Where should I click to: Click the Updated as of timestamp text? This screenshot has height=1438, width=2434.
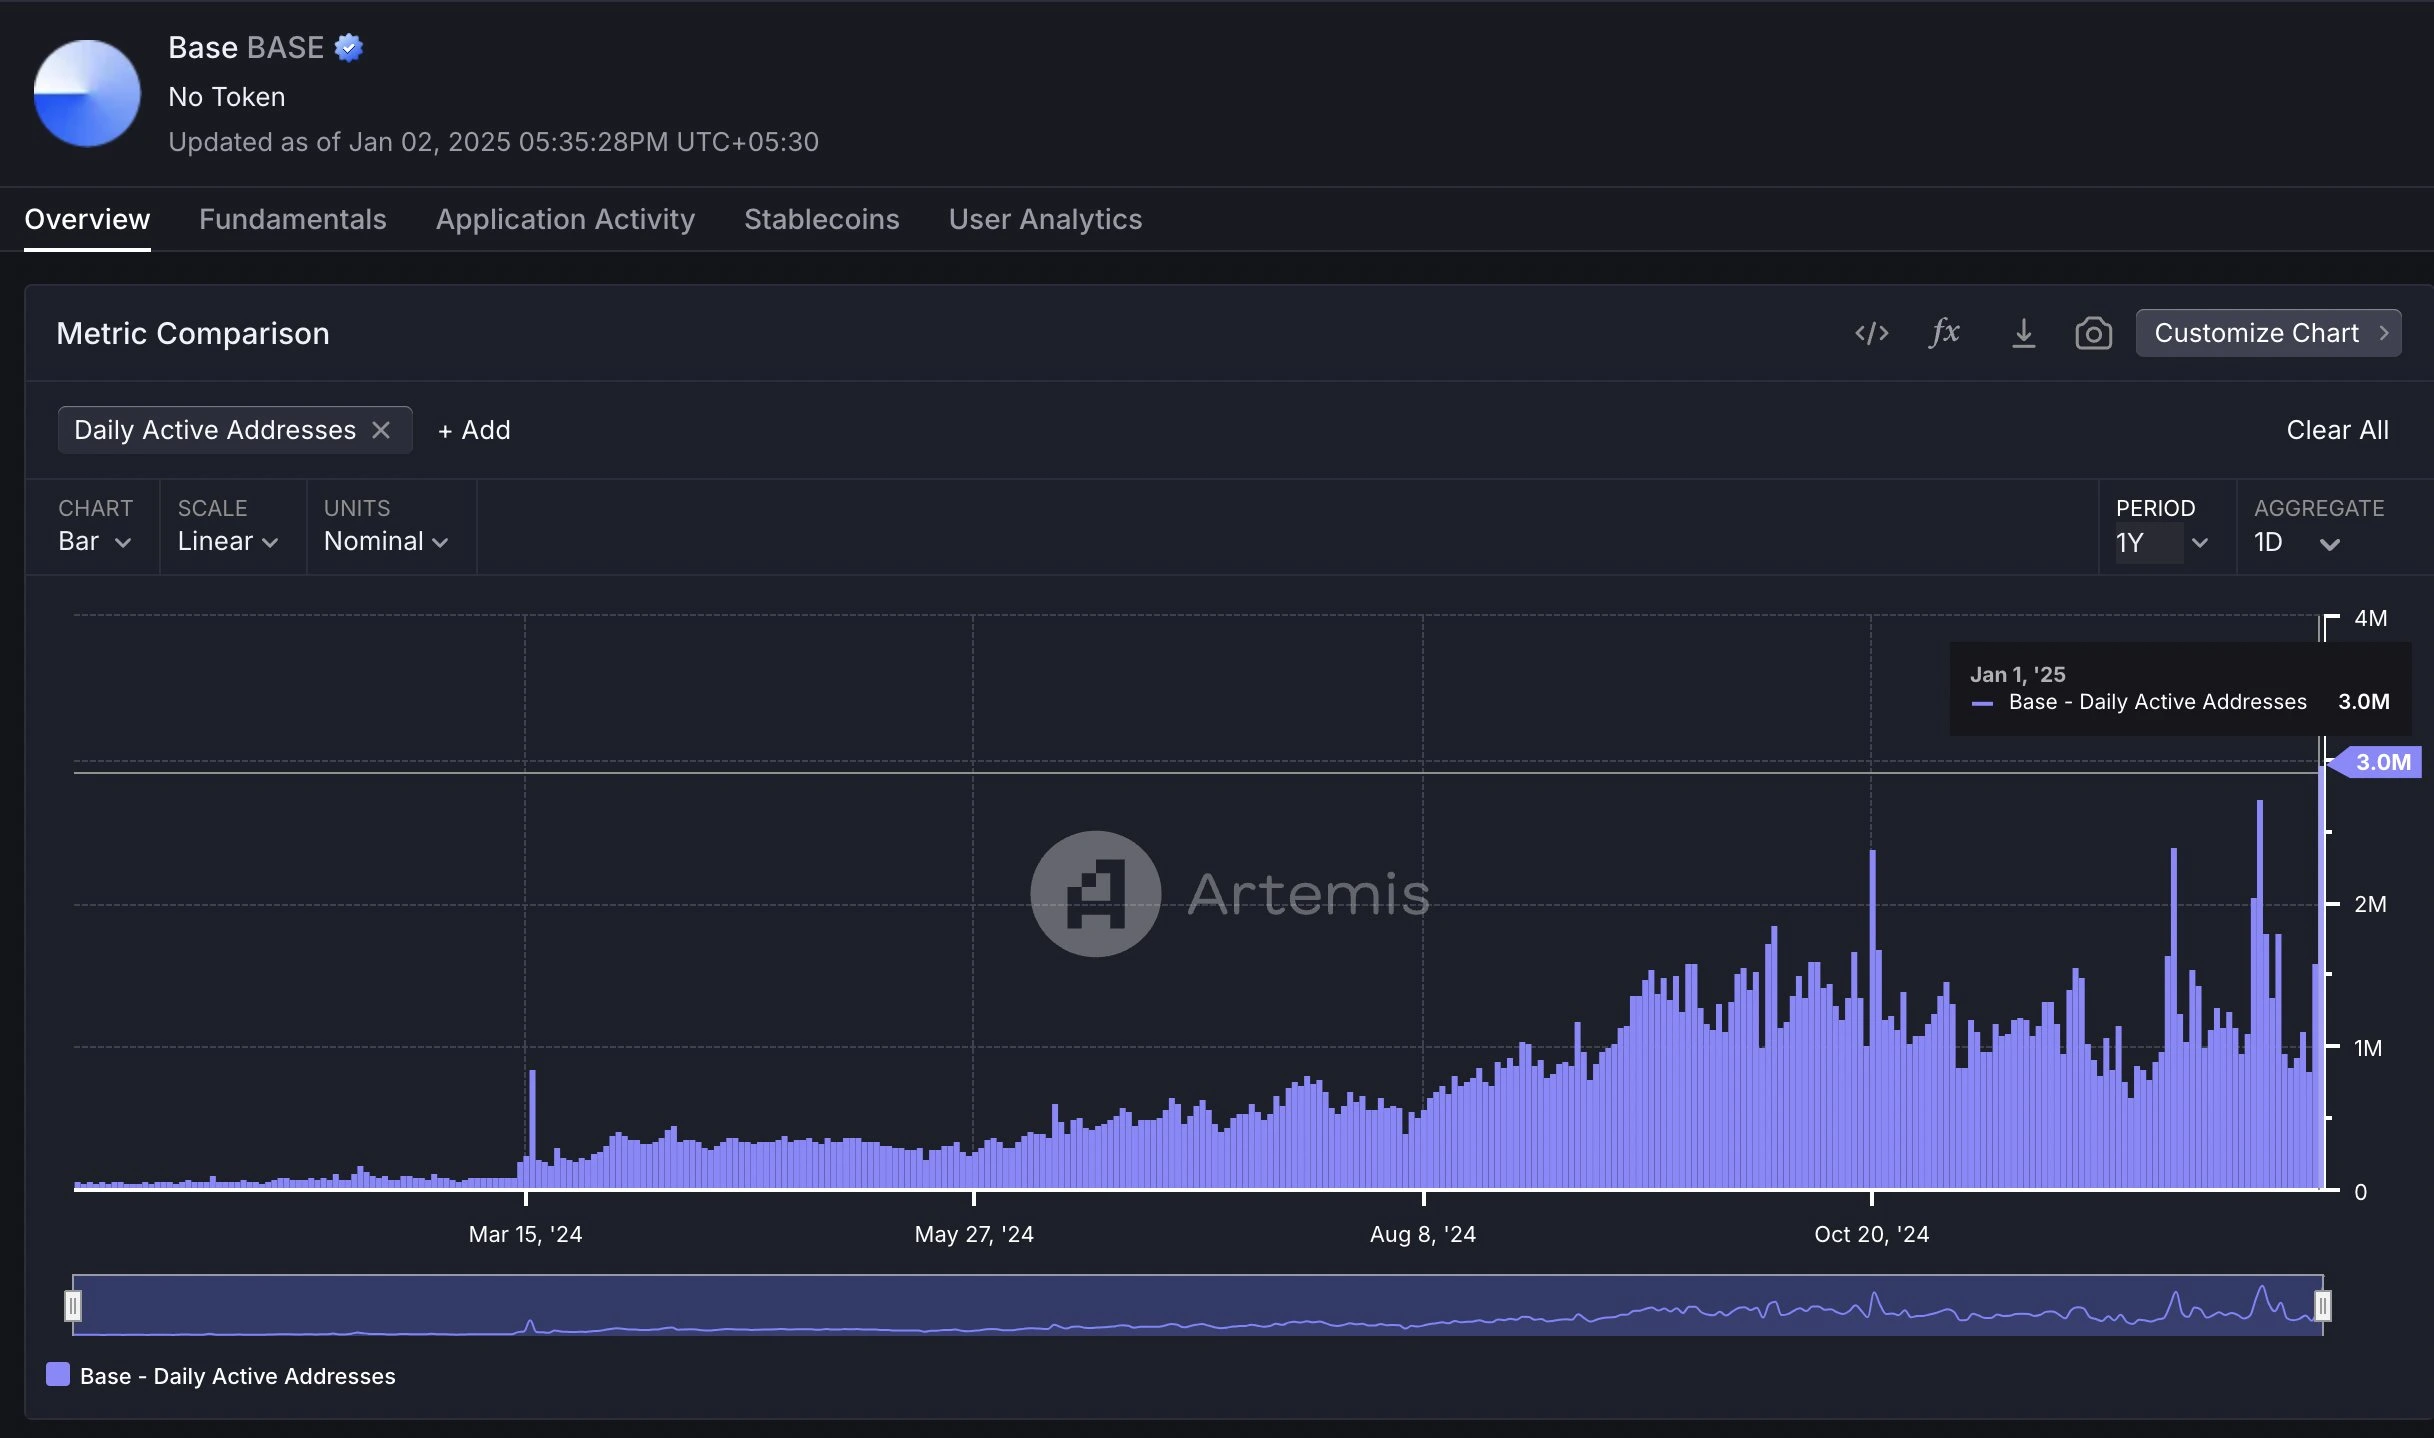(493, 142)
